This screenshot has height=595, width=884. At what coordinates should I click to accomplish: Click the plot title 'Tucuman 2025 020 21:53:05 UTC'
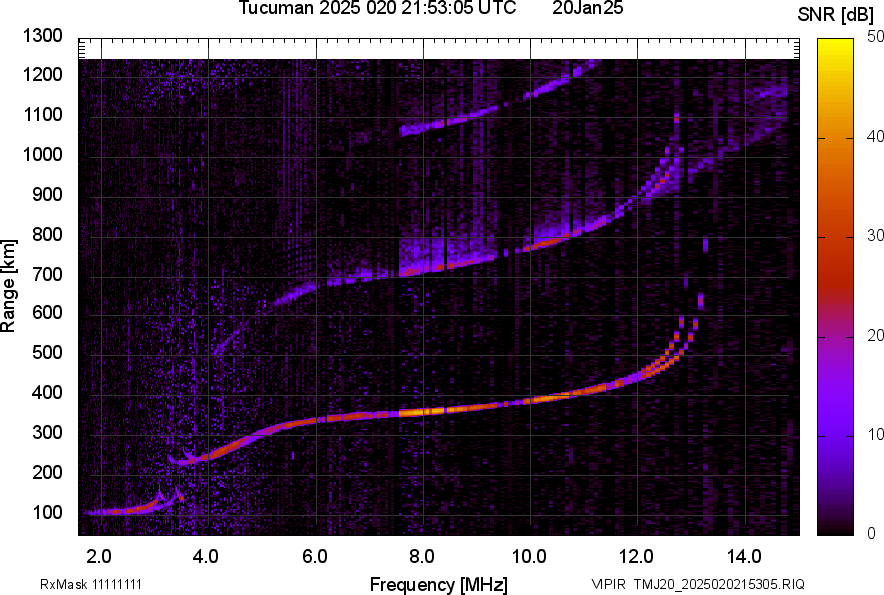tap(377, 8)
